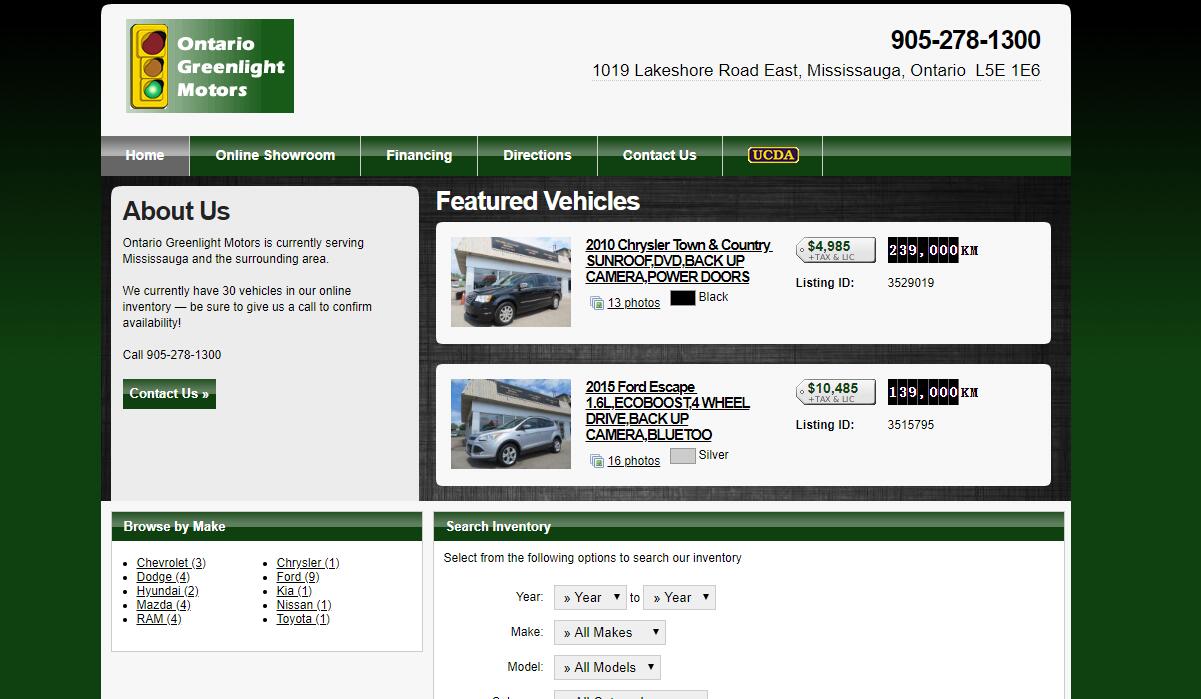Browse Ford (9) vehicles
Viewport: 1201px width, 699px height.
point(298,577)
